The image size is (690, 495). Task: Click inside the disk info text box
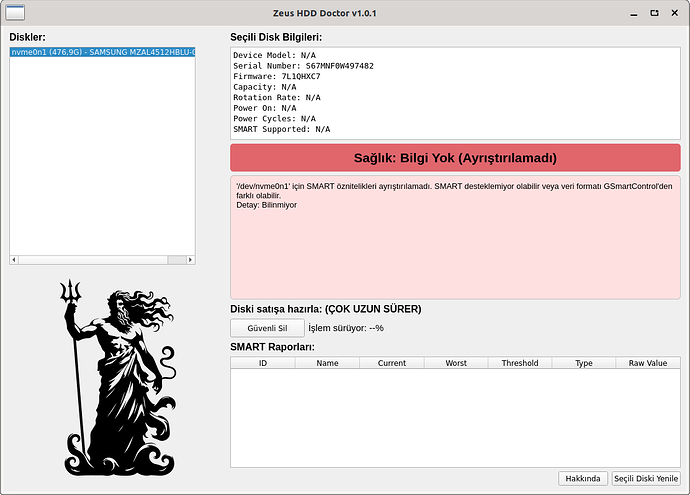click(455, 92)
